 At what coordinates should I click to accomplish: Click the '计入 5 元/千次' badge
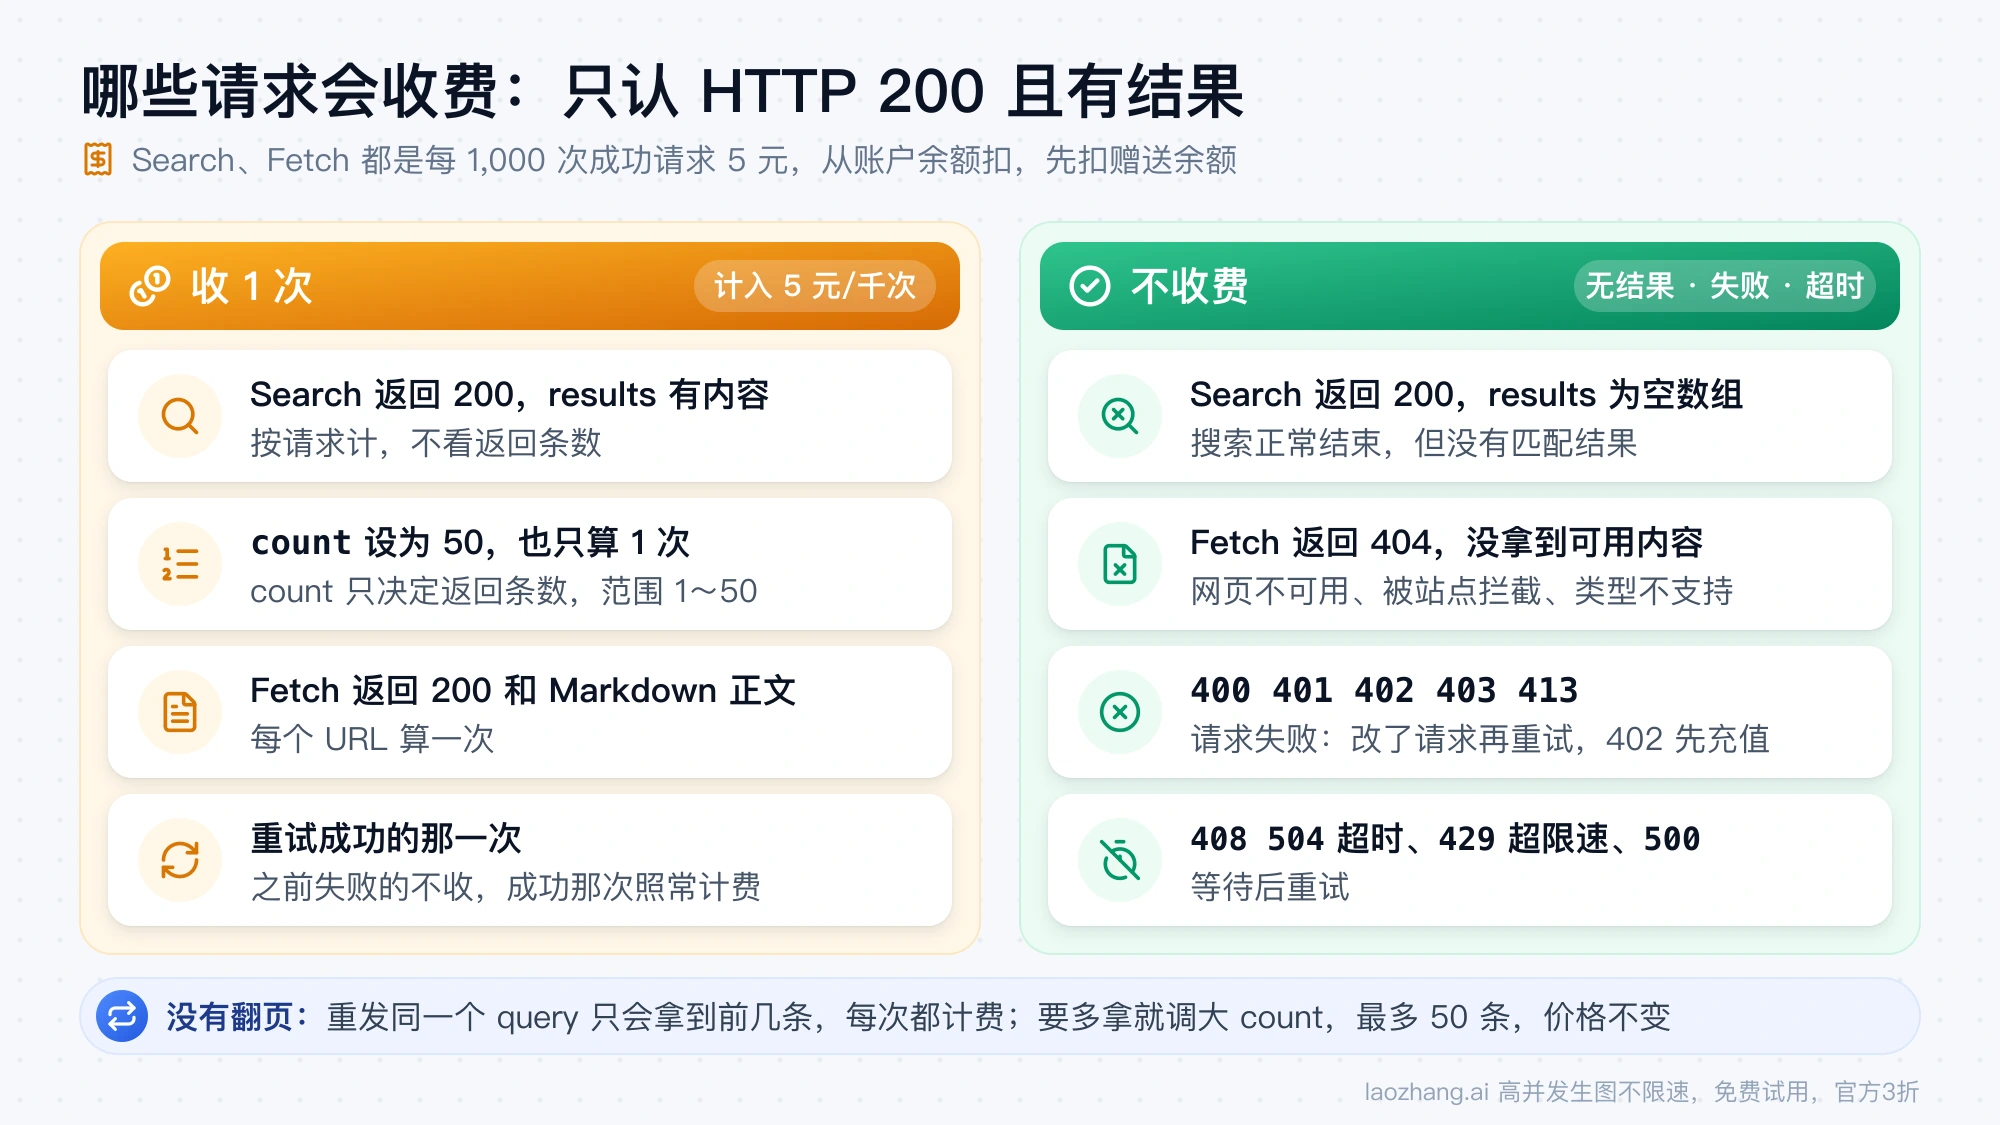click(815, 286)
